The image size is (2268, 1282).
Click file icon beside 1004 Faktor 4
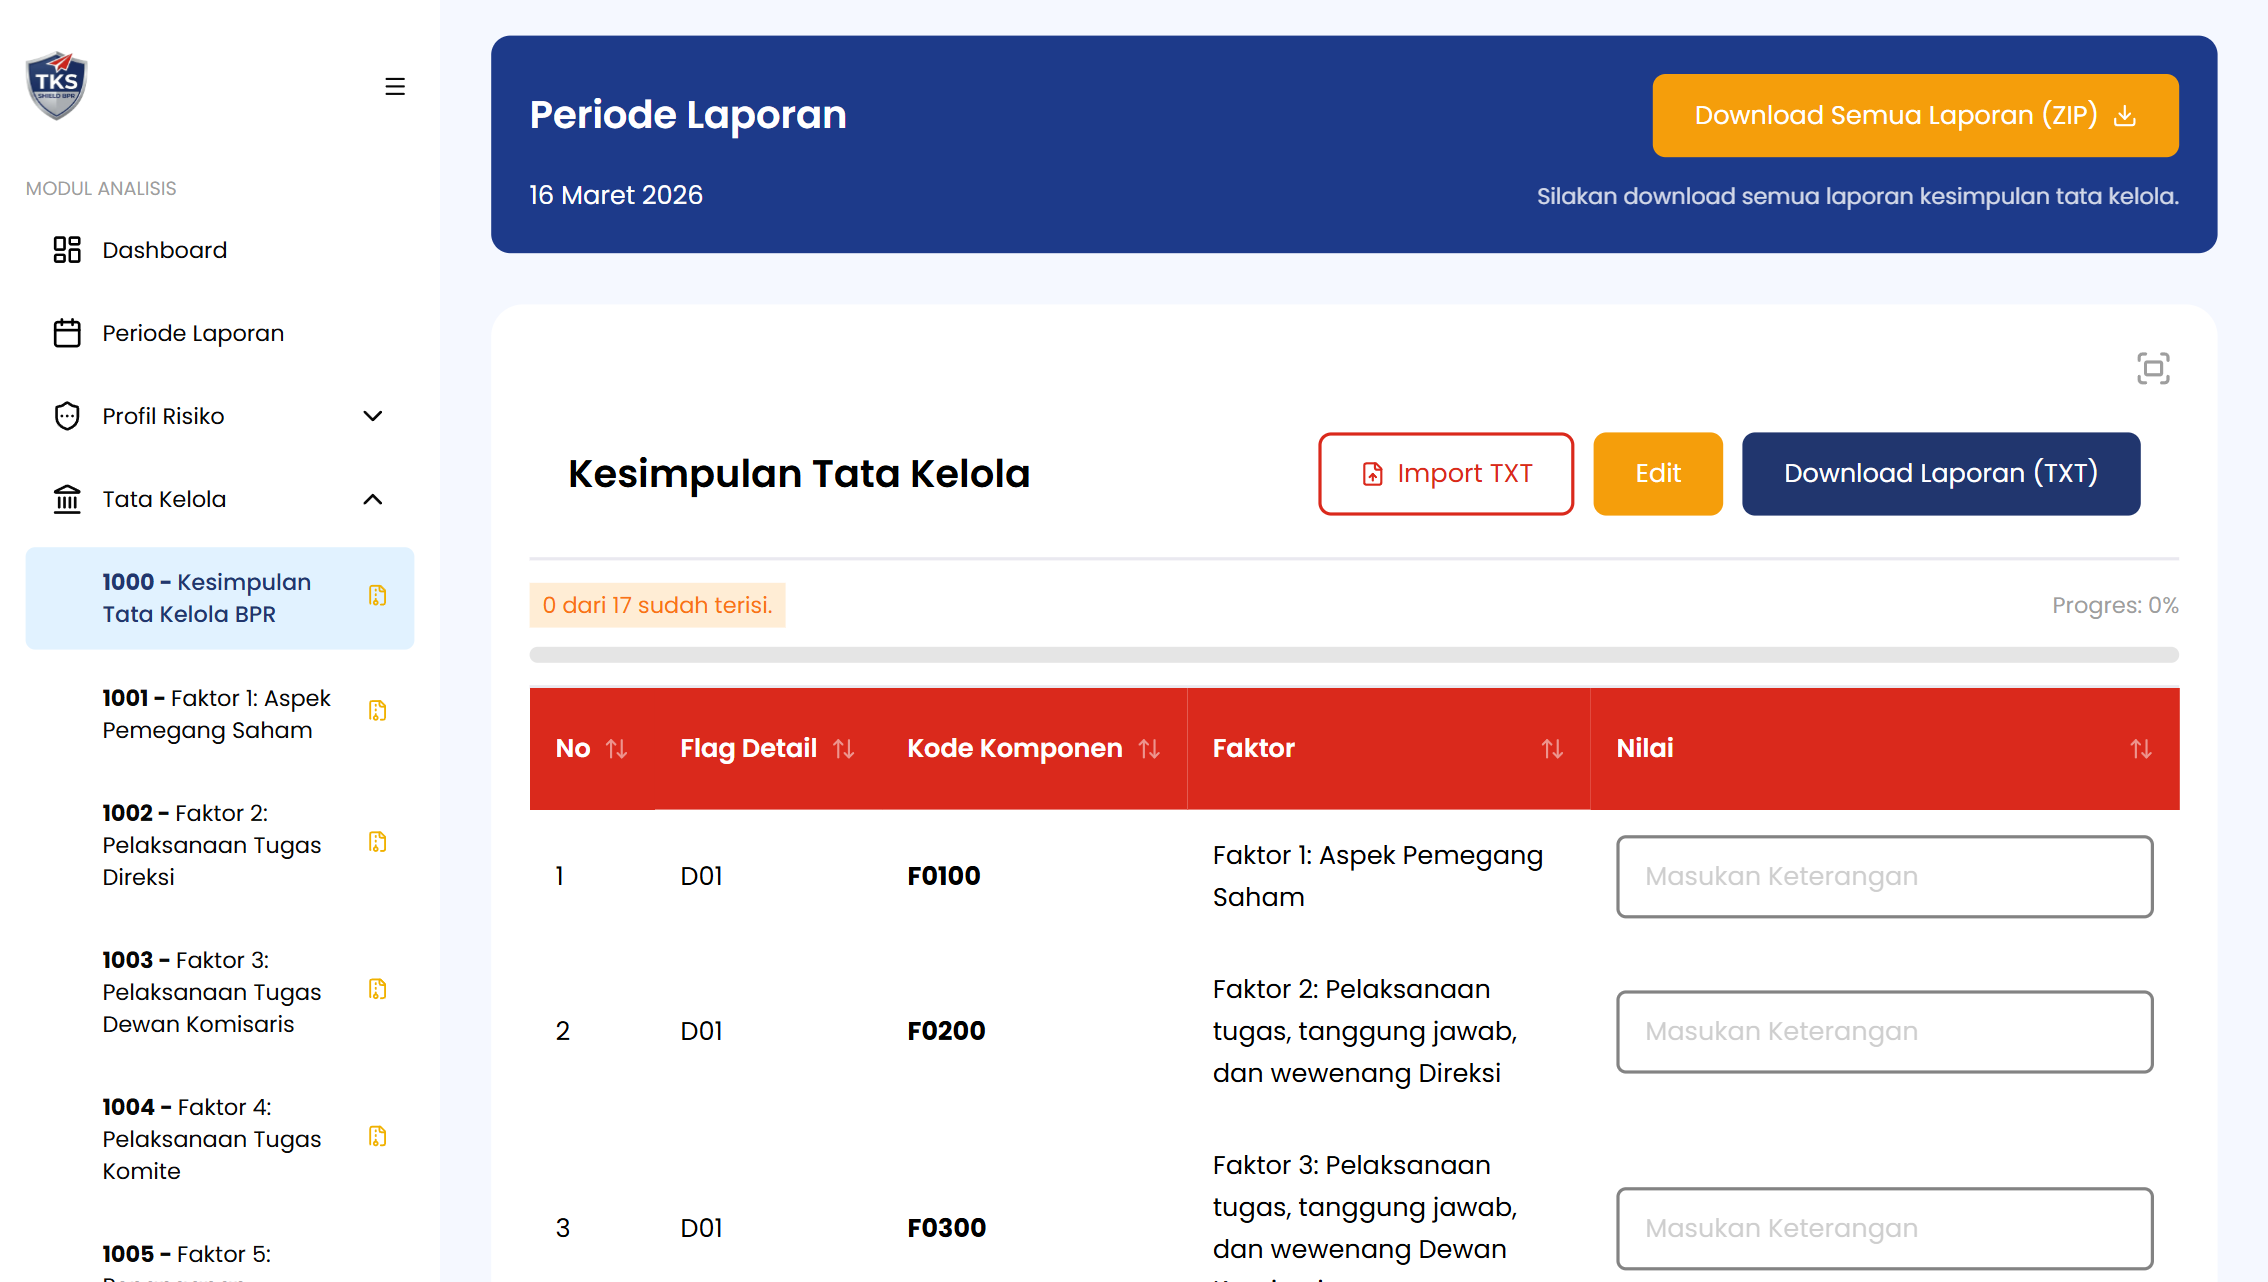tap(377, 1136)
